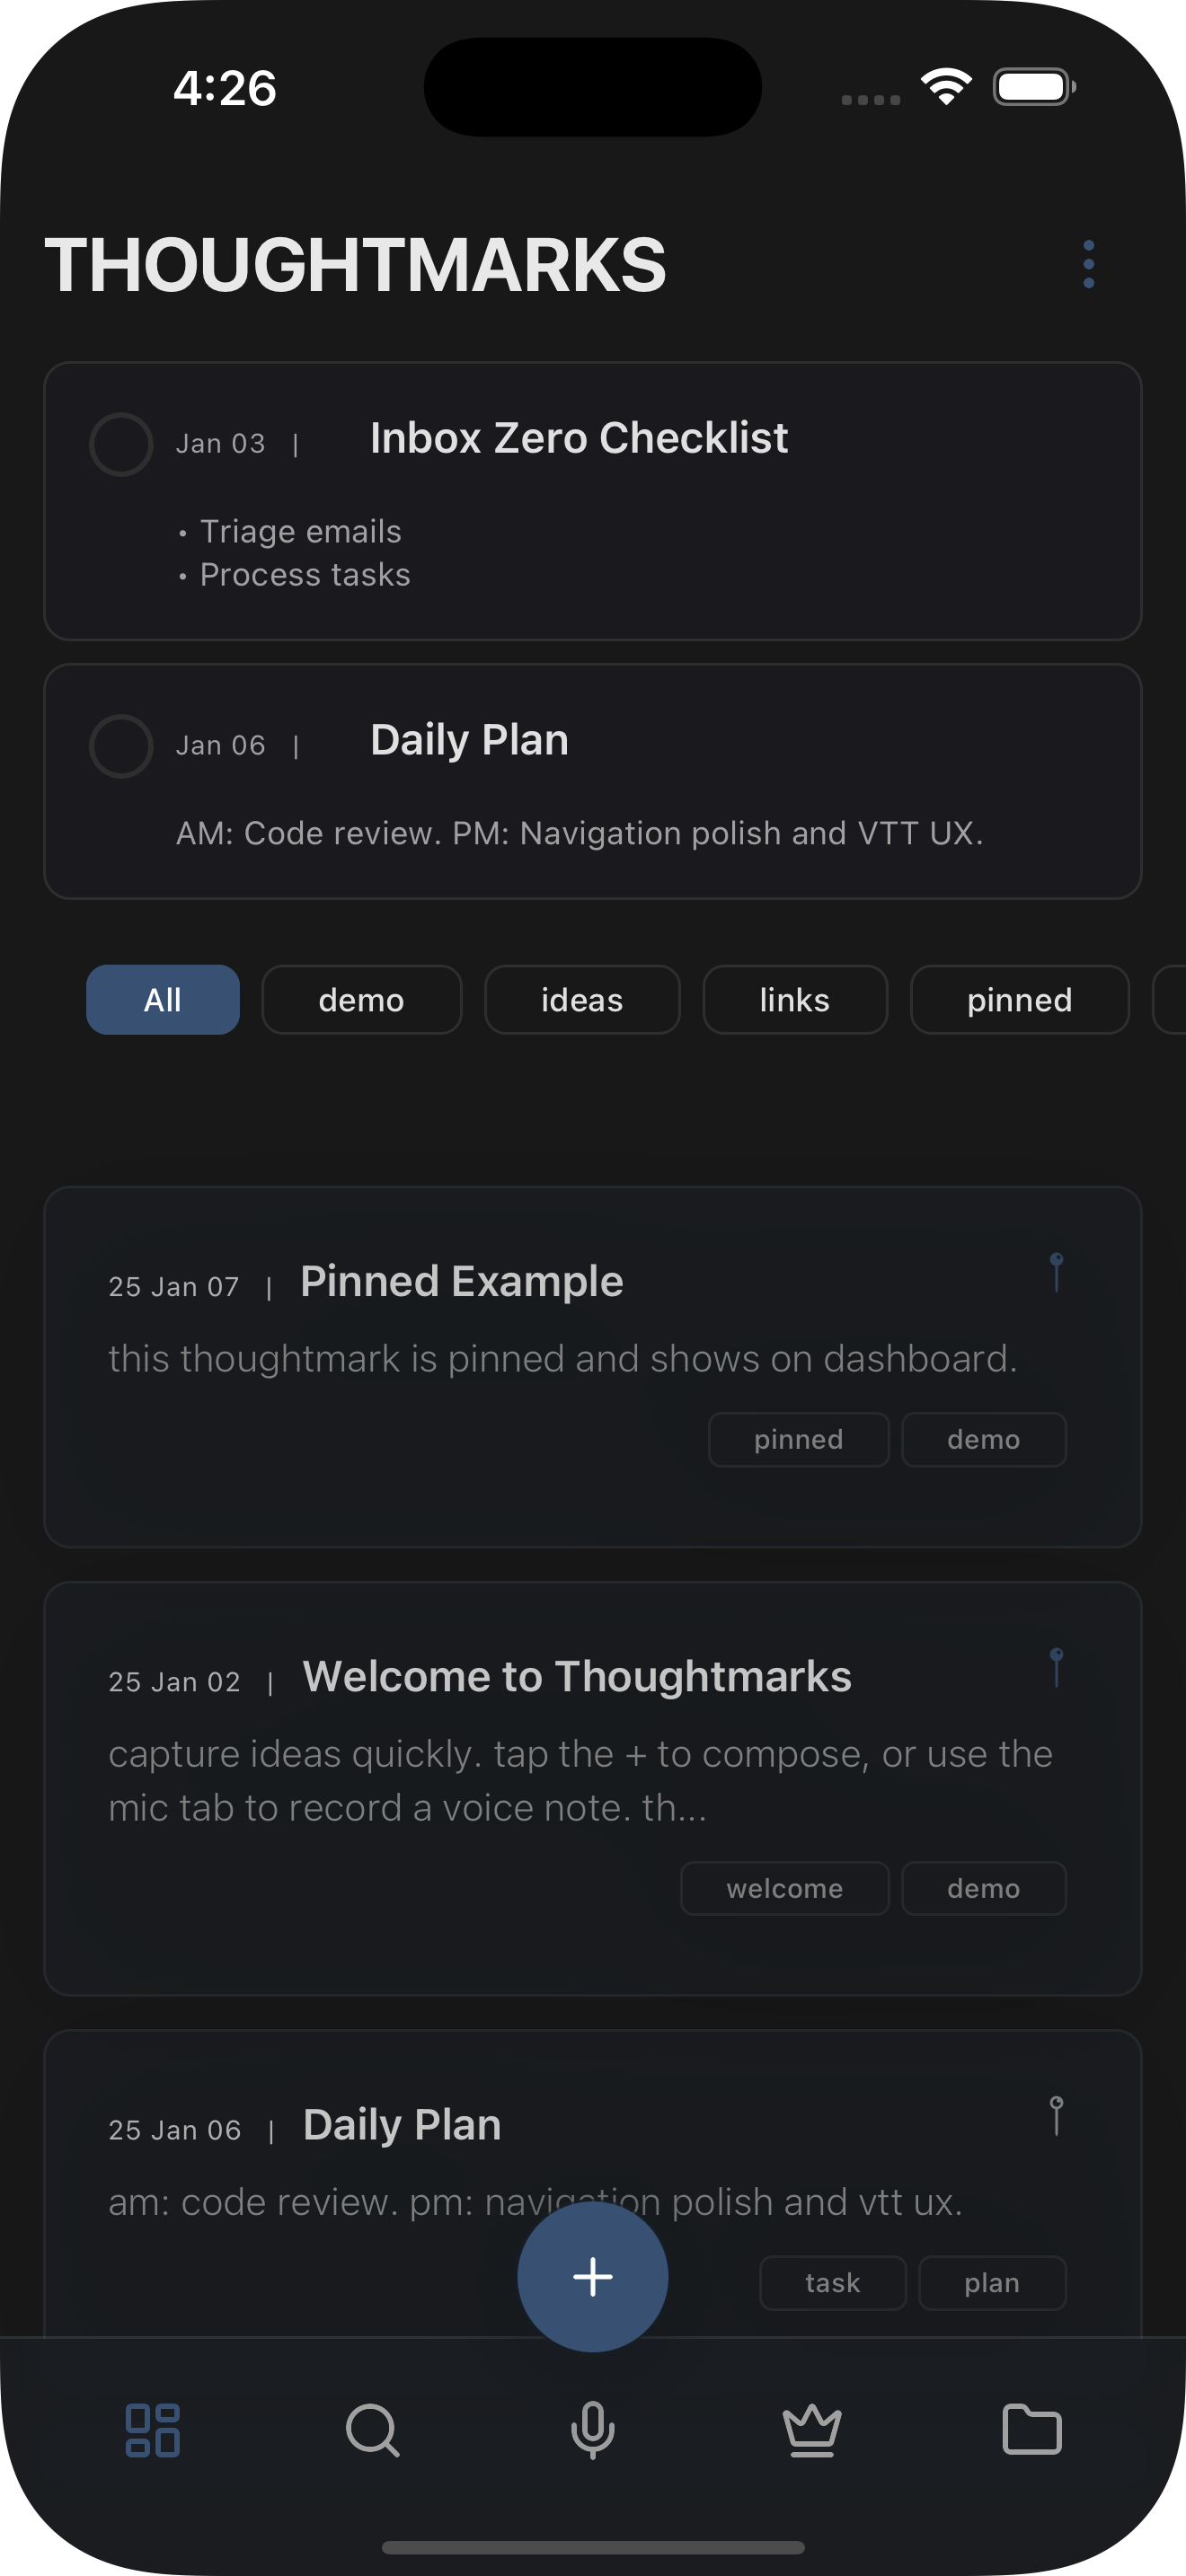Select the search icon in bottom navigation
The height and width of the screenshot is (2576, 1186).
(x=371, y=2430)
